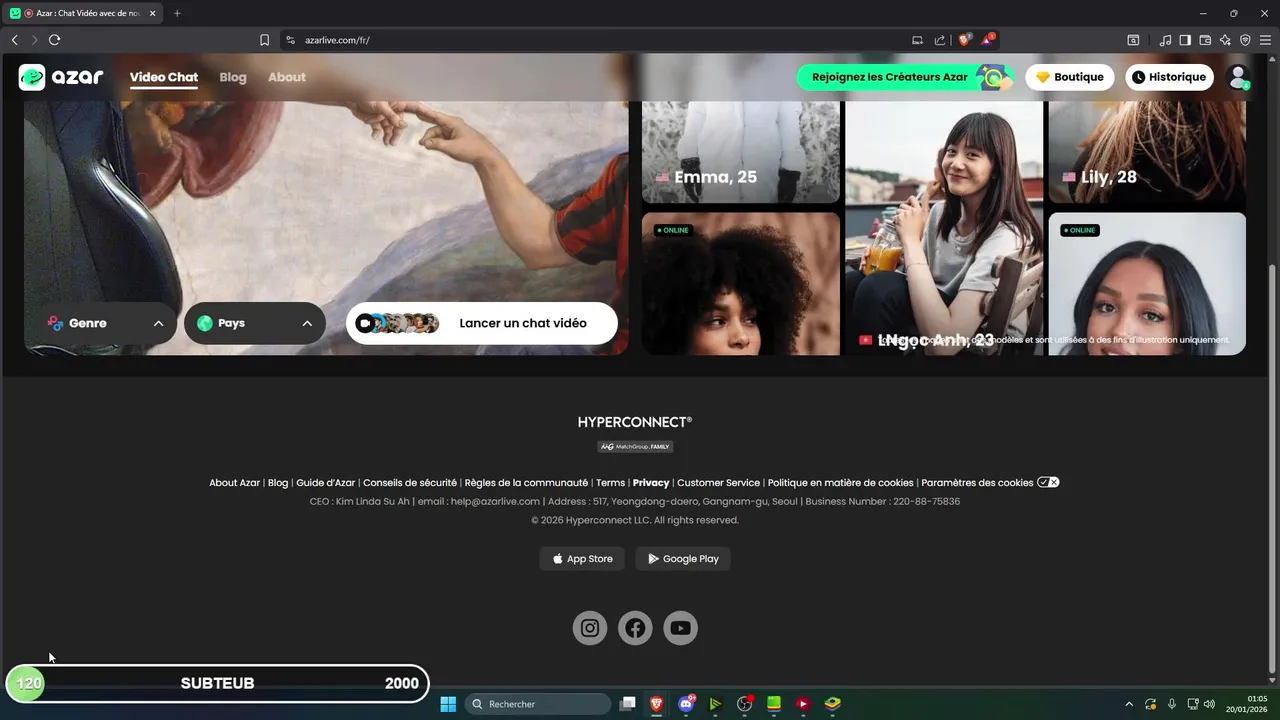Click the reload page icon
Screen dimensions: 1280x720
pos(54,40)
